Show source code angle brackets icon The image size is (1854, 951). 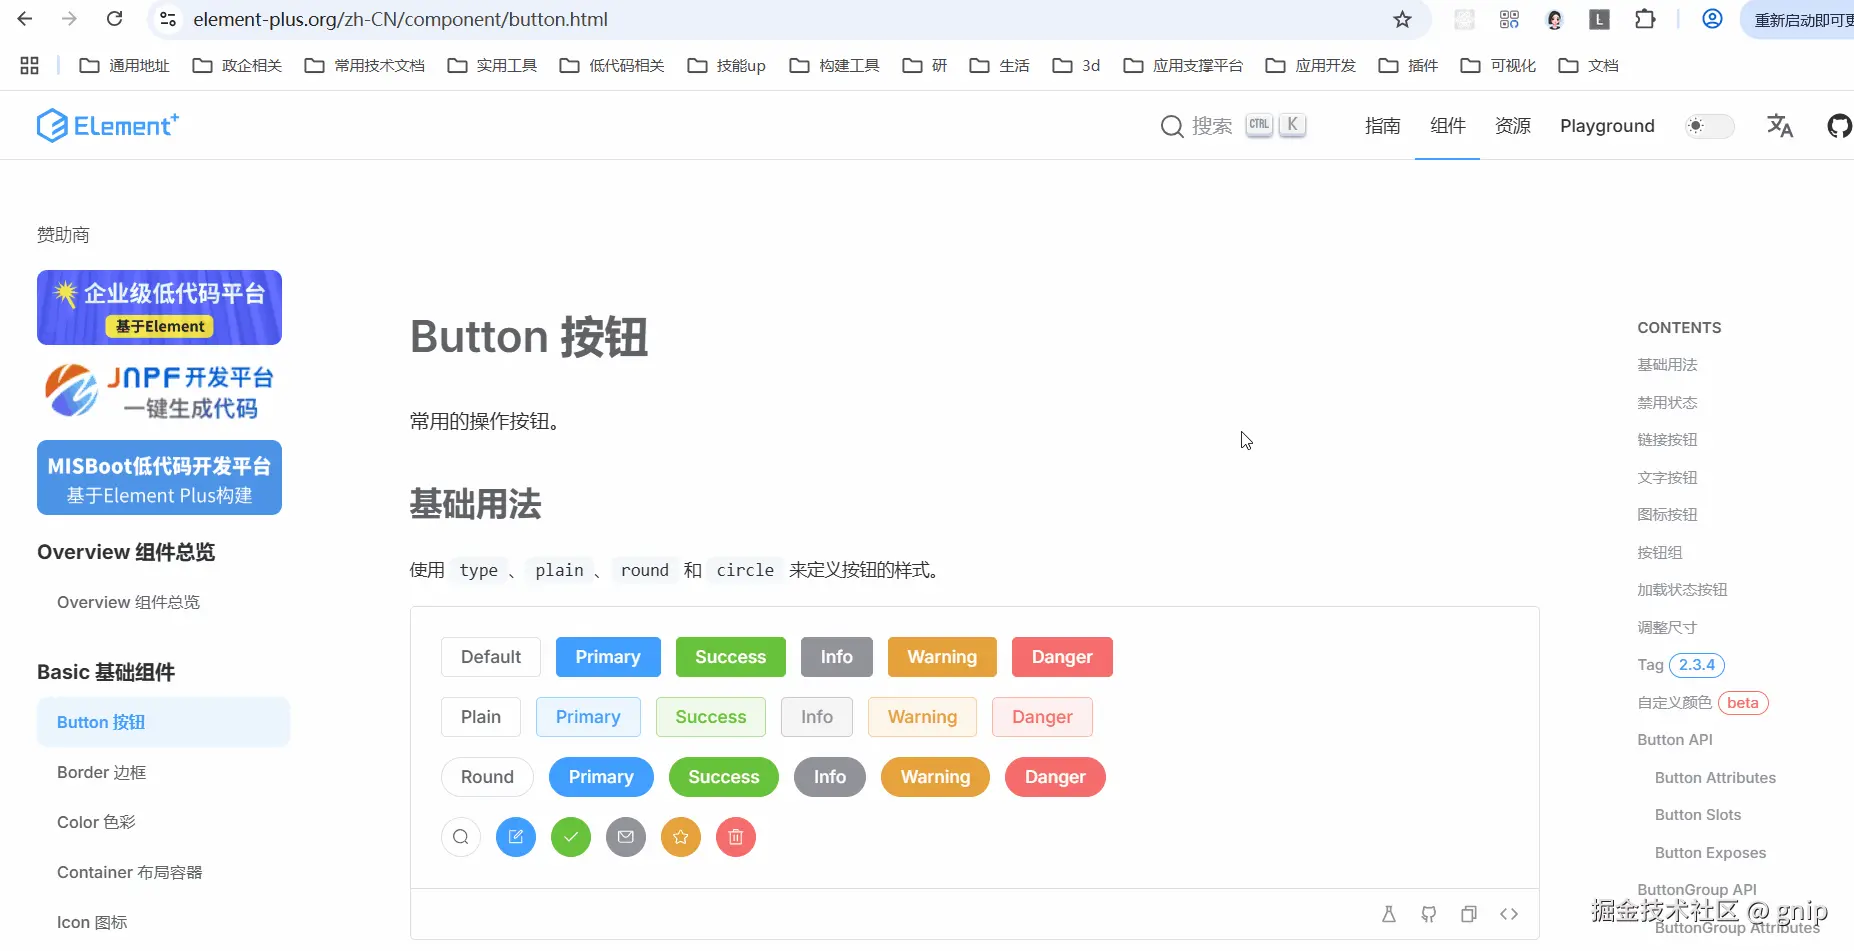pyautogui.click(x=1509, y=914)
